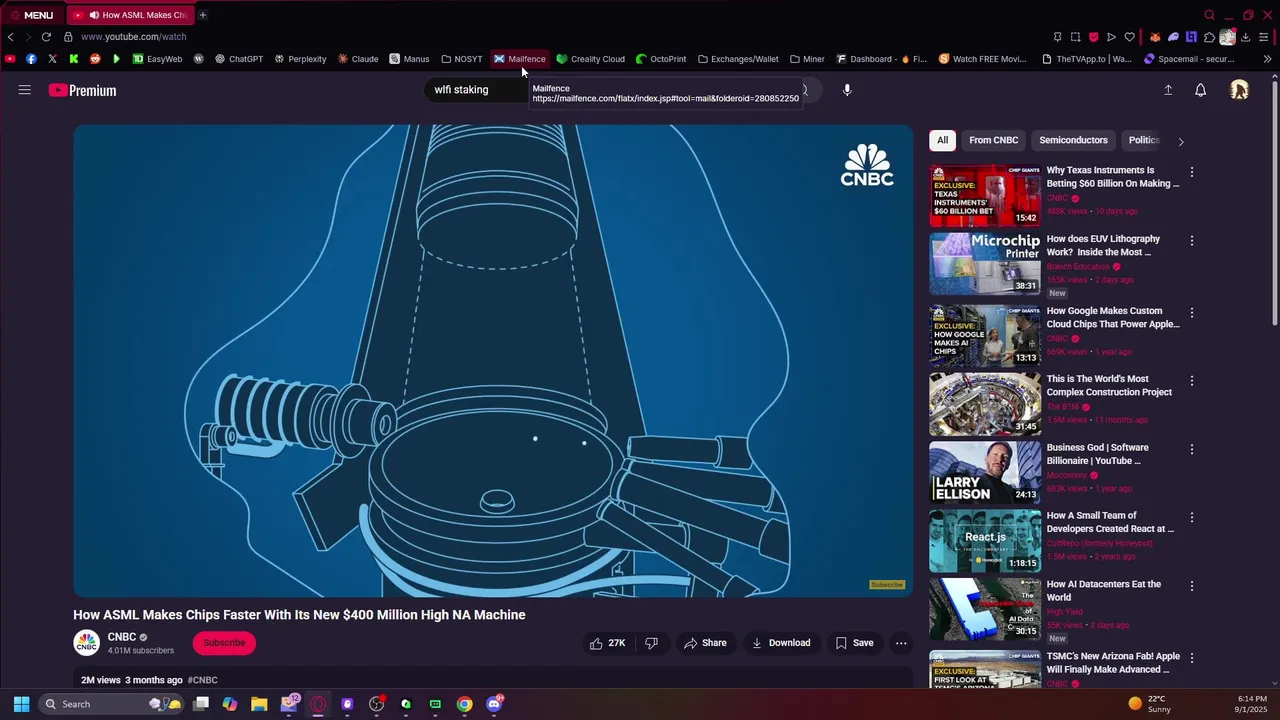1280x720 pixels.
Task: Open Reddit bookmark icon
Action: pos(95,59)
